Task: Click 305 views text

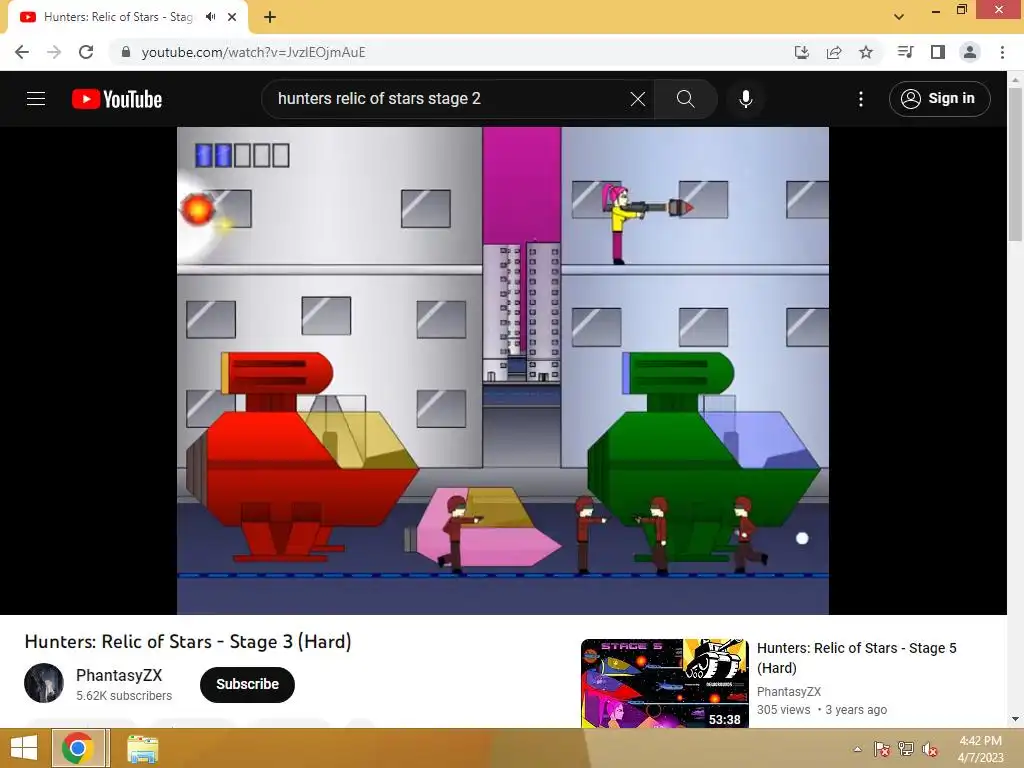Action: (783, 710)
